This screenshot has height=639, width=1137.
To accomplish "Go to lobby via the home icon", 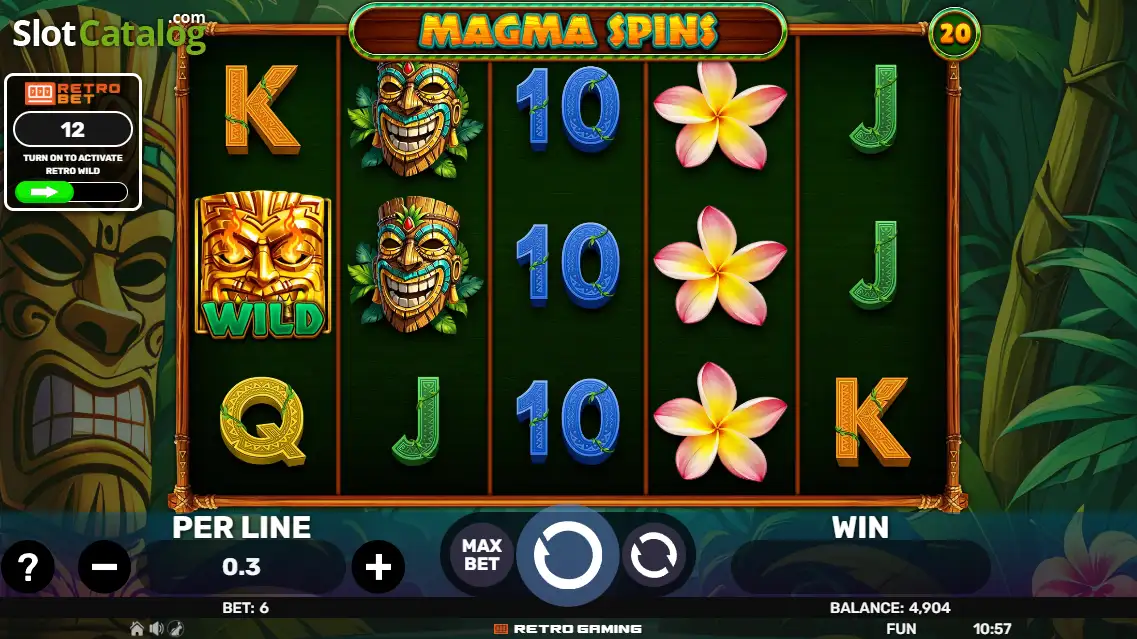I will click(136, 629).
